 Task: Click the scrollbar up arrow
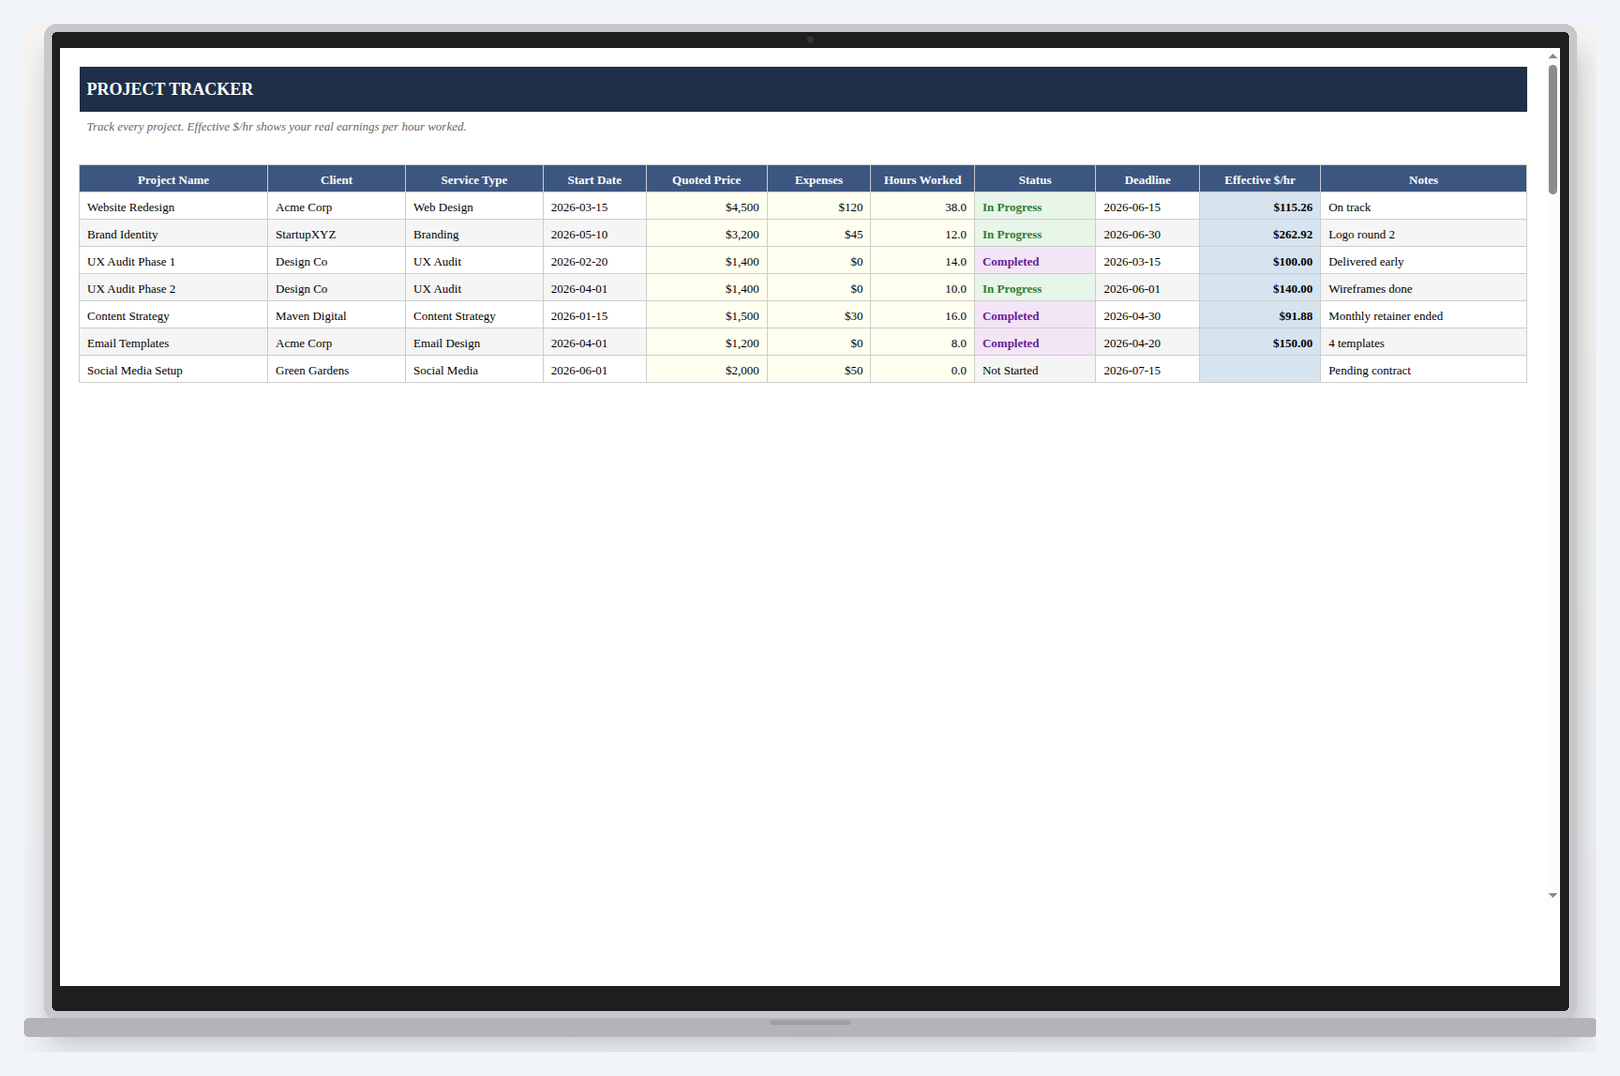1553,56
